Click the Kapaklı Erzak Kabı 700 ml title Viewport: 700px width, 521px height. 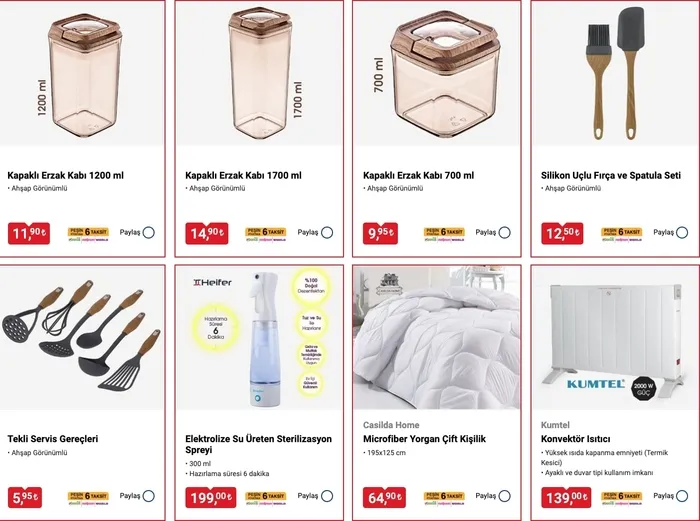pyautogui.click(x=418, y=175)
